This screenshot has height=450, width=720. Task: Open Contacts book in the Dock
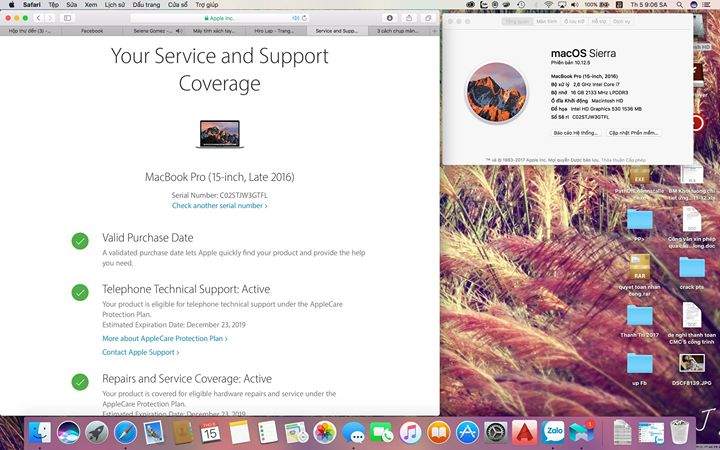point(182,433)
